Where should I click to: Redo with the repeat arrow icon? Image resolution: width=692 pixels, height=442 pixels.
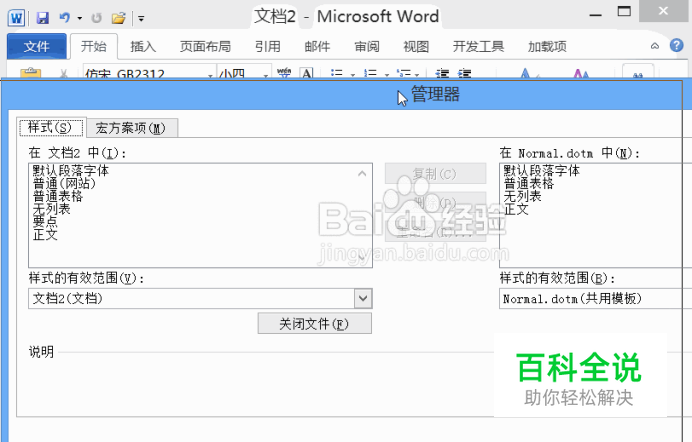coord(96,18)
